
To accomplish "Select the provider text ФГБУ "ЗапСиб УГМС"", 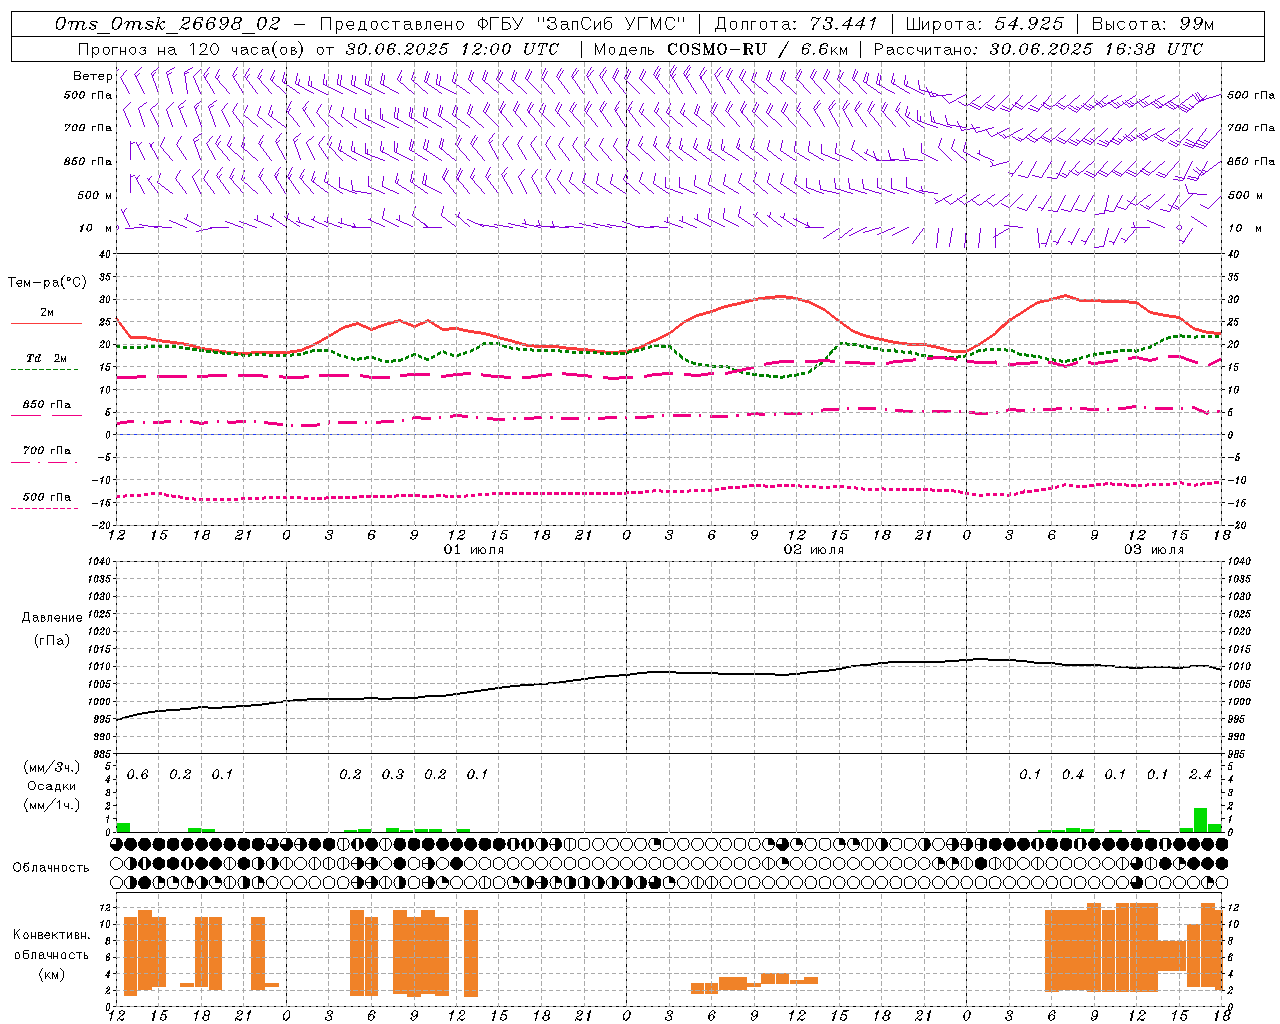I will [581, 24].
